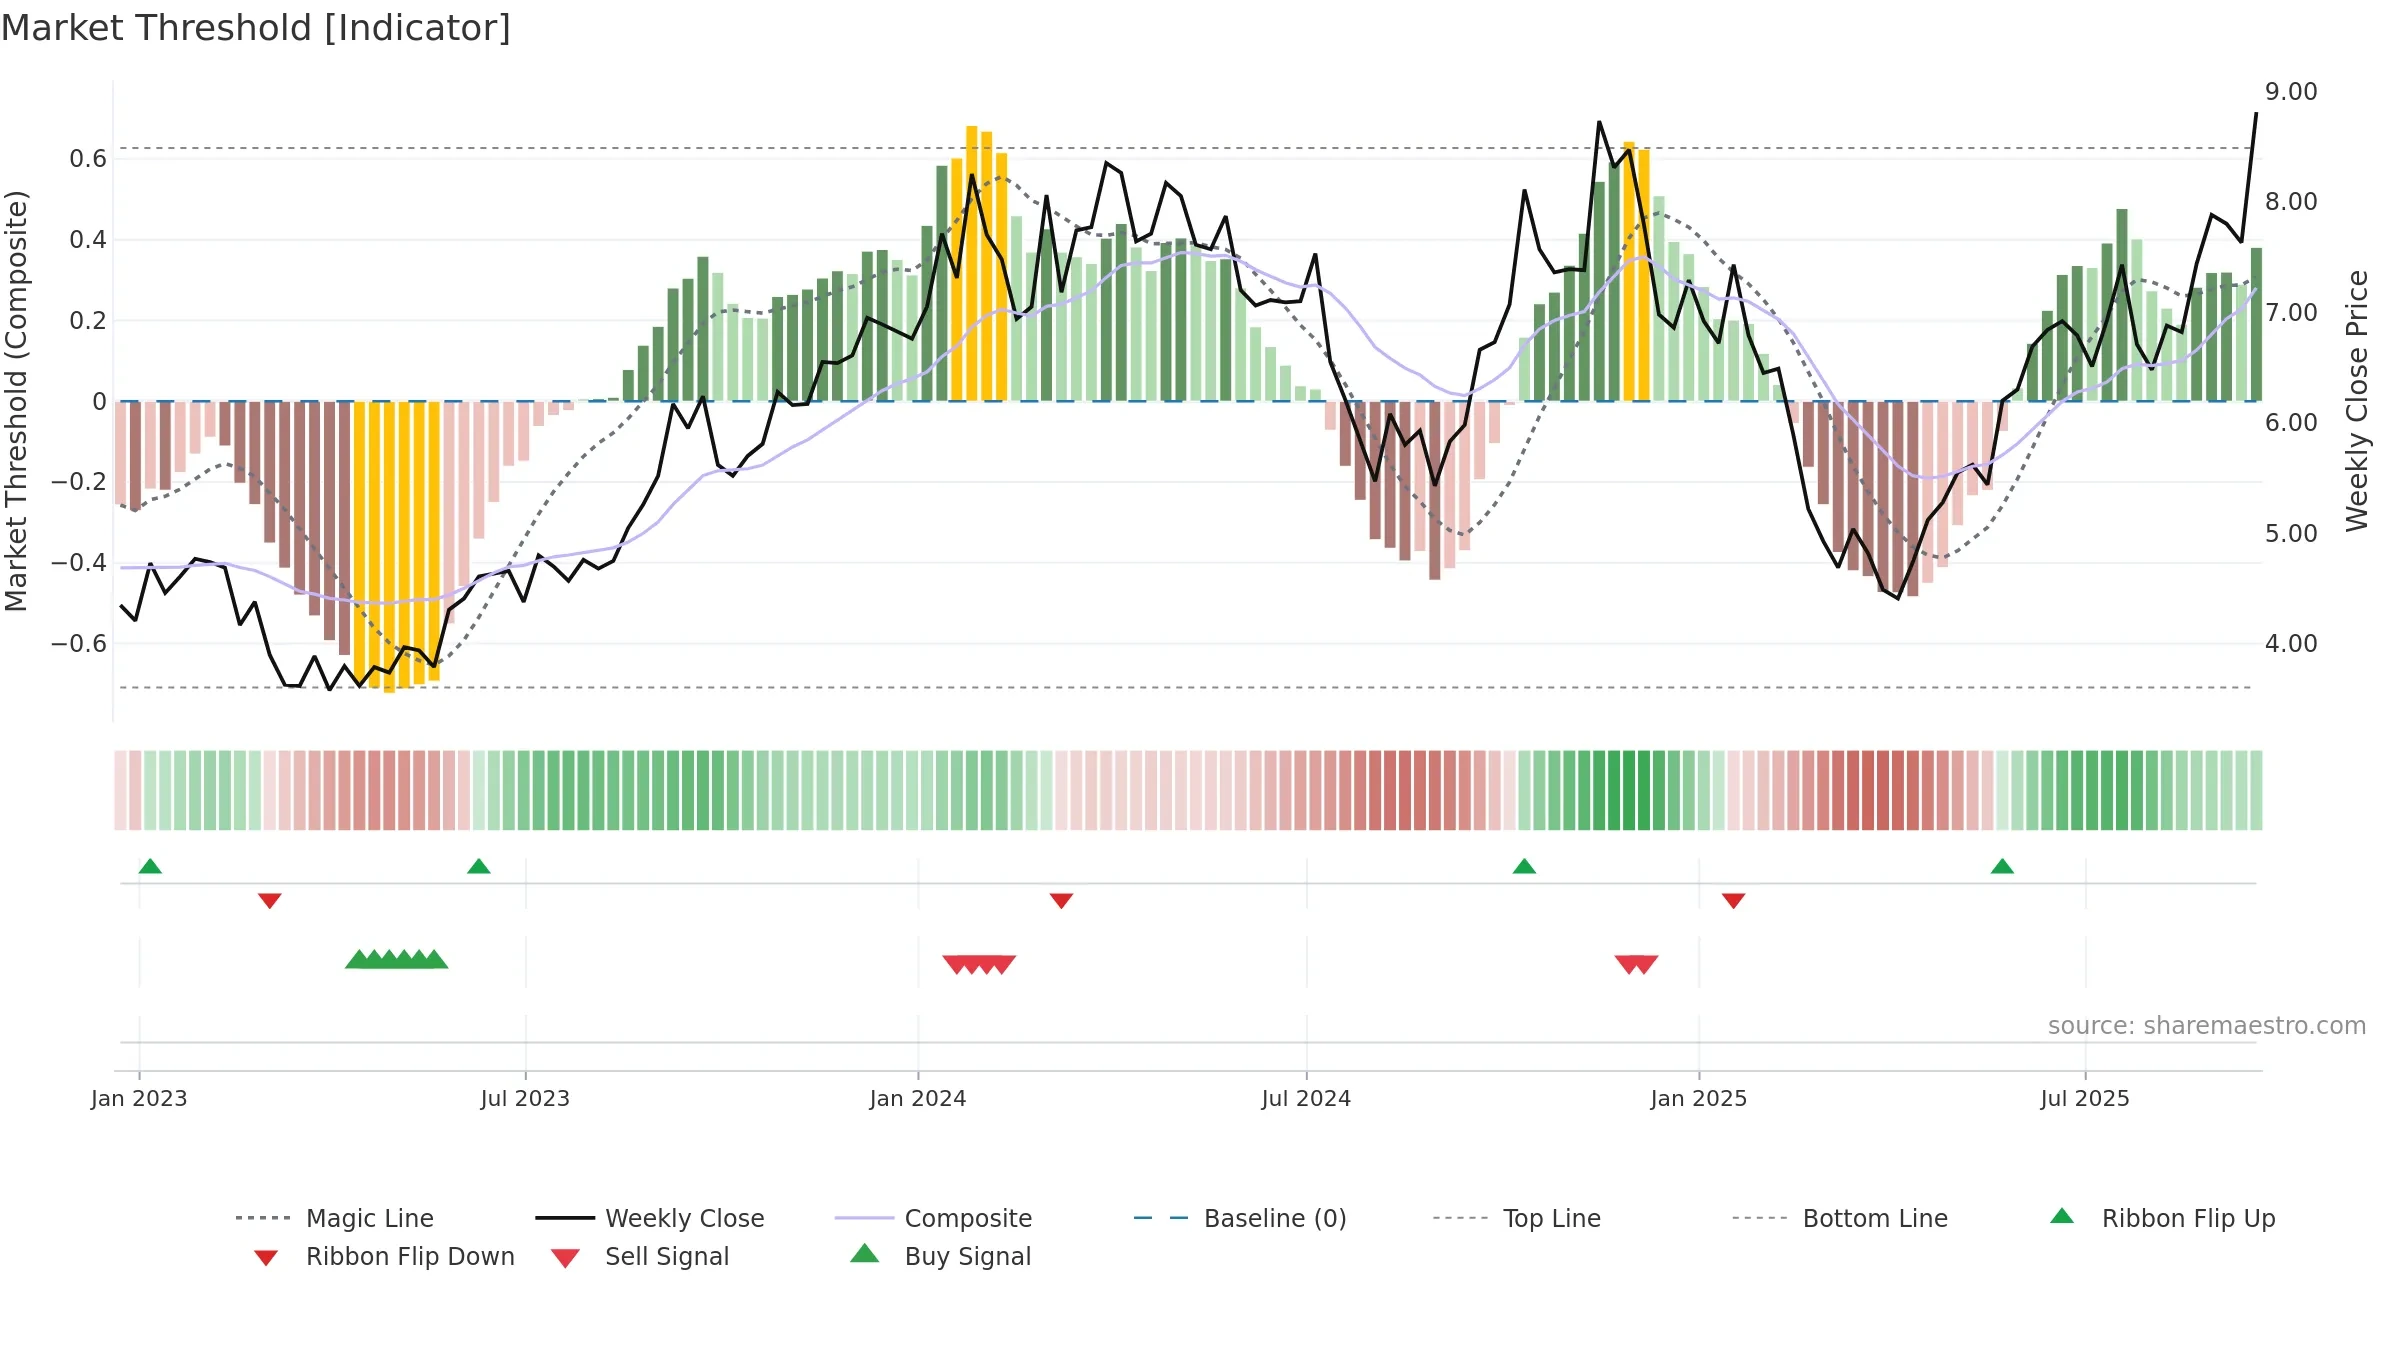Screen dimensions: 2400x1350
Task: Click the Bottom Line dashed legend swatch
Action: click(1760, 1218)
